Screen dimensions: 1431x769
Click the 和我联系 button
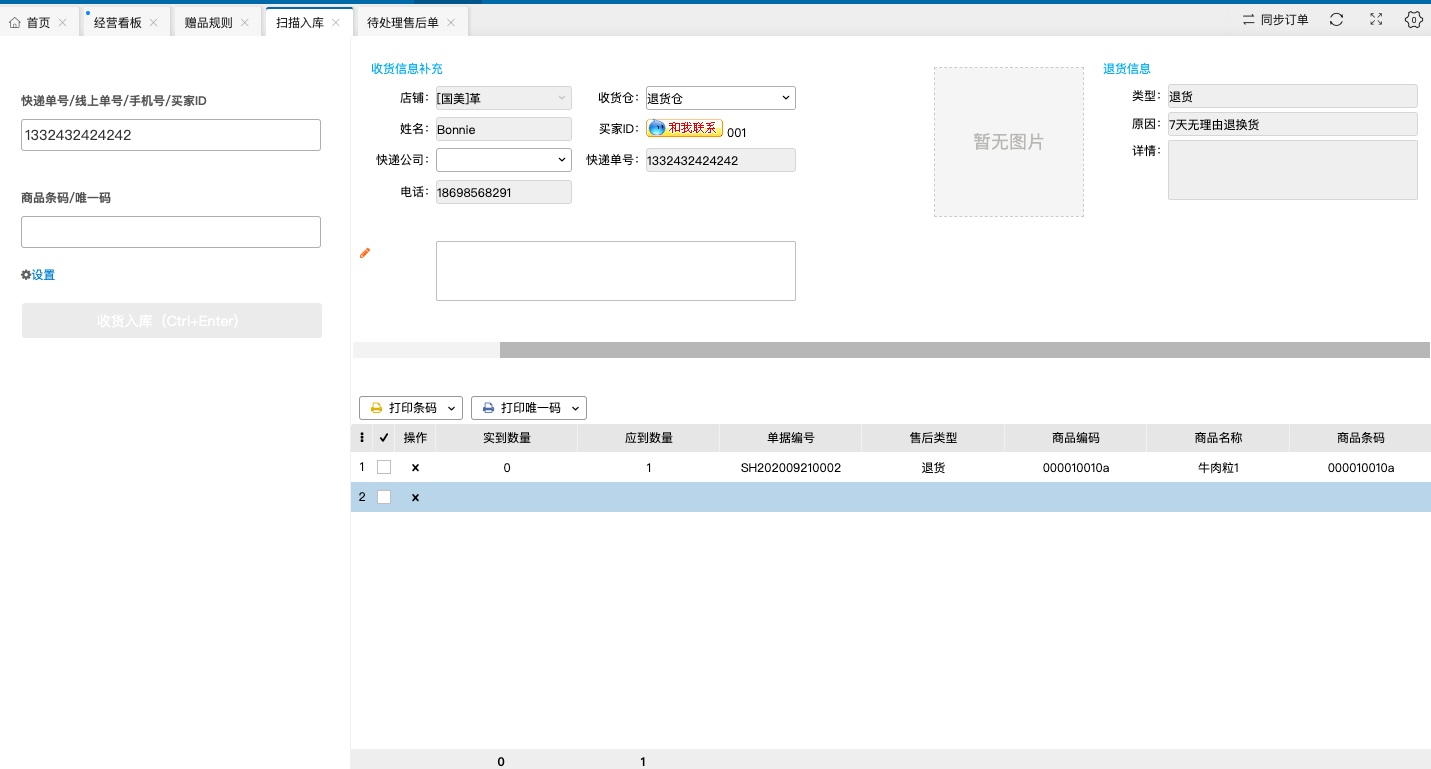pyautogui.click(x=684, y=128)
